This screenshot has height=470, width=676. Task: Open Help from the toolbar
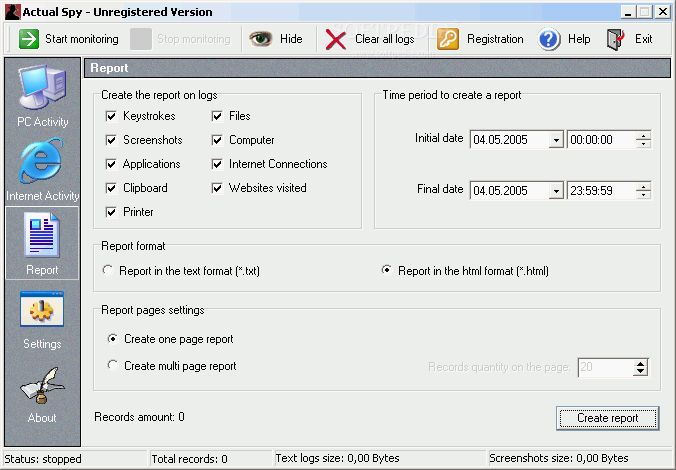(549, 39)
